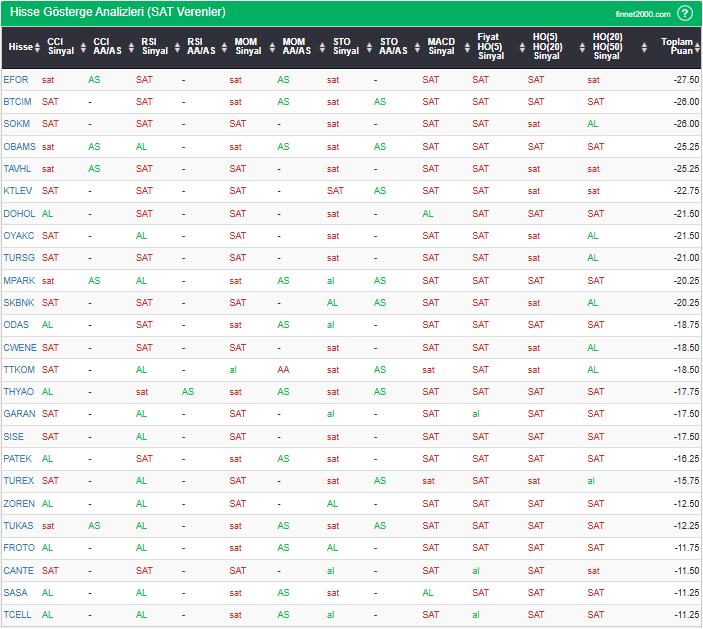Image resolution: width=703 pixels, height=629 pixels.
Task: Click sort arrows on MOM Sinyal column
Action: pos(271,46)
